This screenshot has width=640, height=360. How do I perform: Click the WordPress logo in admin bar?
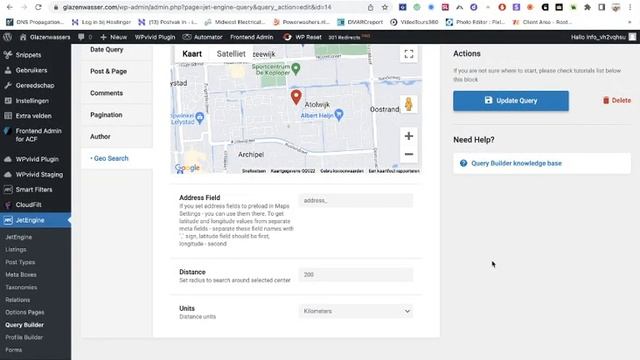click(7, 37)
